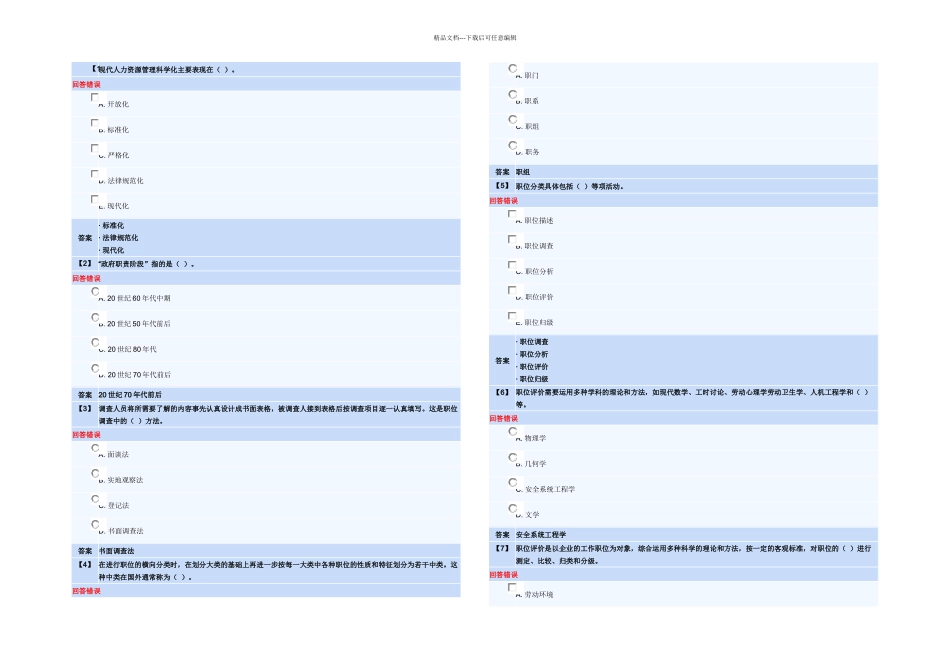Select the 物理学 radio button
Image resolution: width=950 pixels, height=672 pixels.
(513, 431)
